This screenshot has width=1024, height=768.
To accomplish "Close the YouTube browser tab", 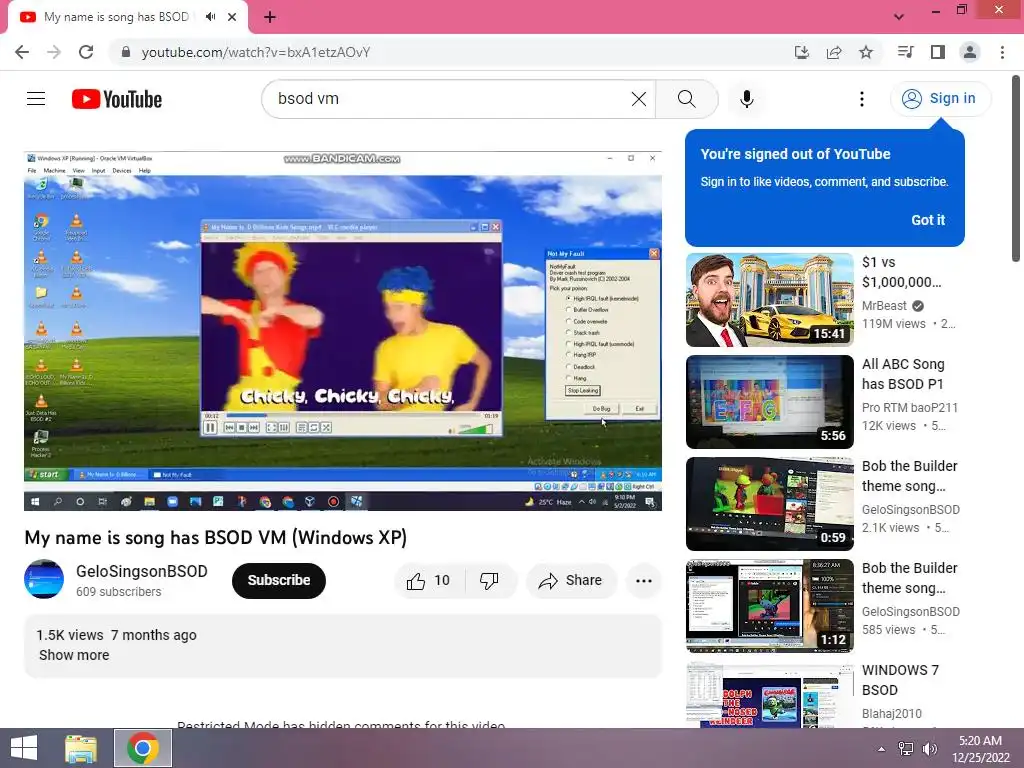I will tap(232, 17).
